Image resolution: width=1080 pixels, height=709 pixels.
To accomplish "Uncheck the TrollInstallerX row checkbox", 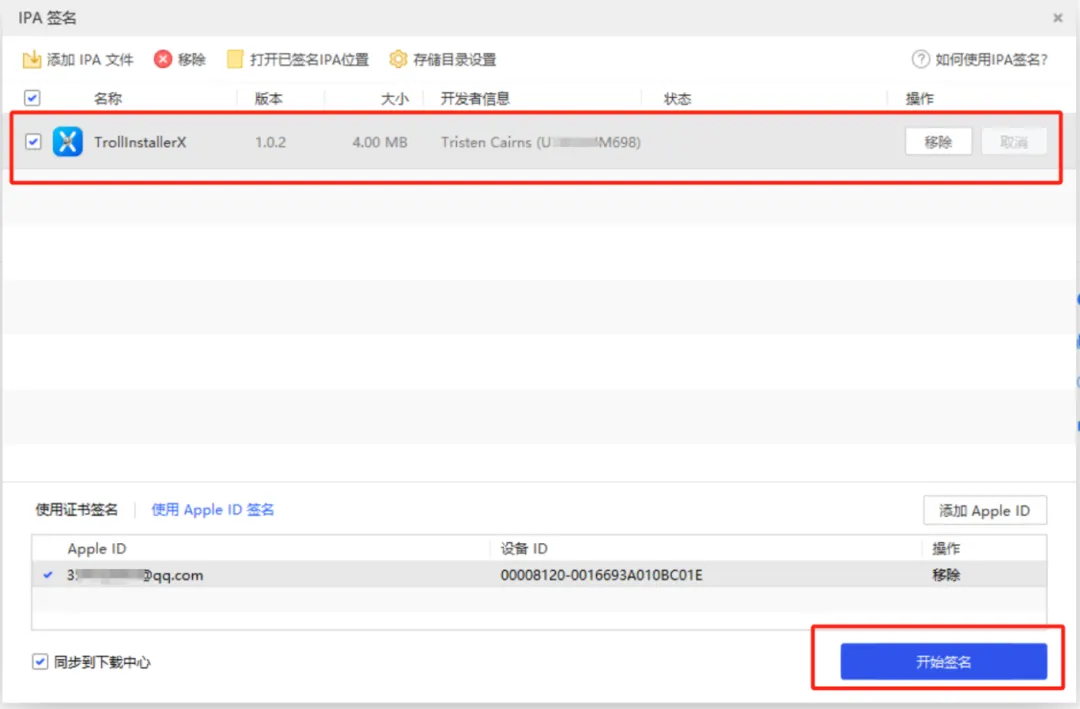I will [32, 141].
